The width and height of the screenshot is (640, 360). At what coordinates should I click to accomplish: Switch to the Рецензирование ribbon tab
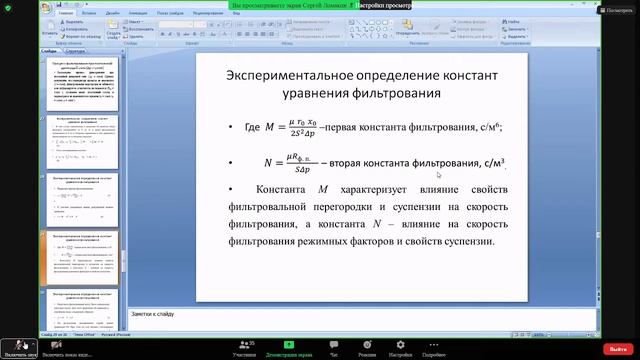(x=208, y=13)
